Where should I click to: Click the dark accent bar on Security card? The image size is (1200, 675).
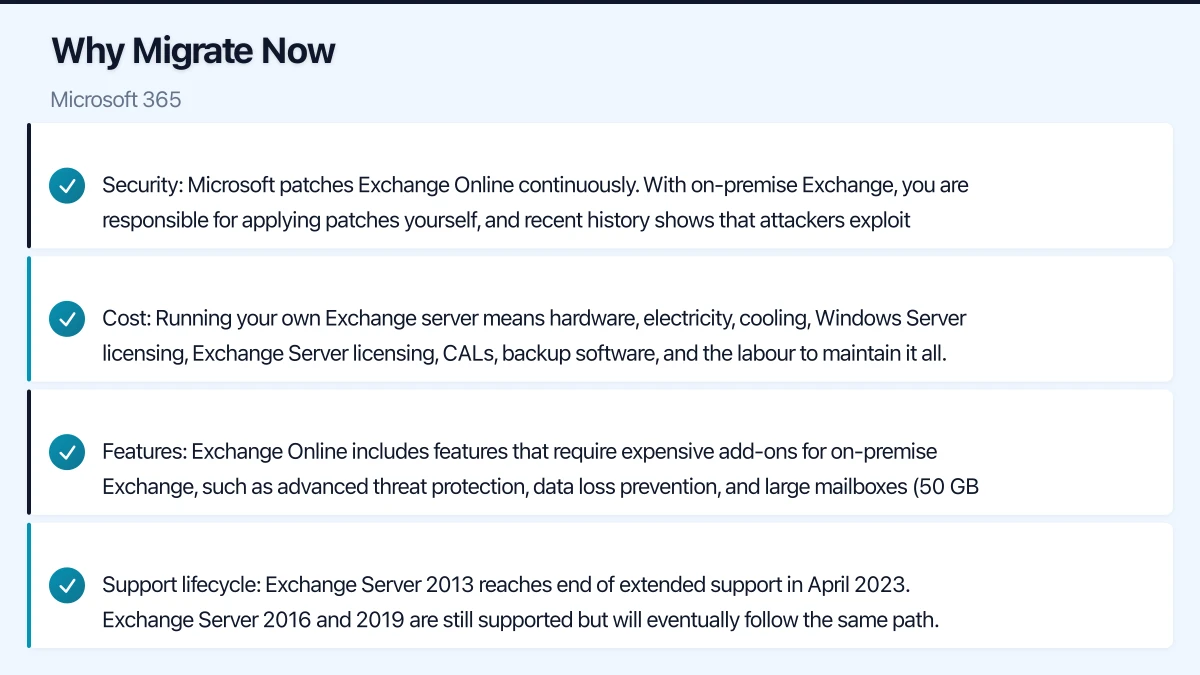click(x=29, y=186)
